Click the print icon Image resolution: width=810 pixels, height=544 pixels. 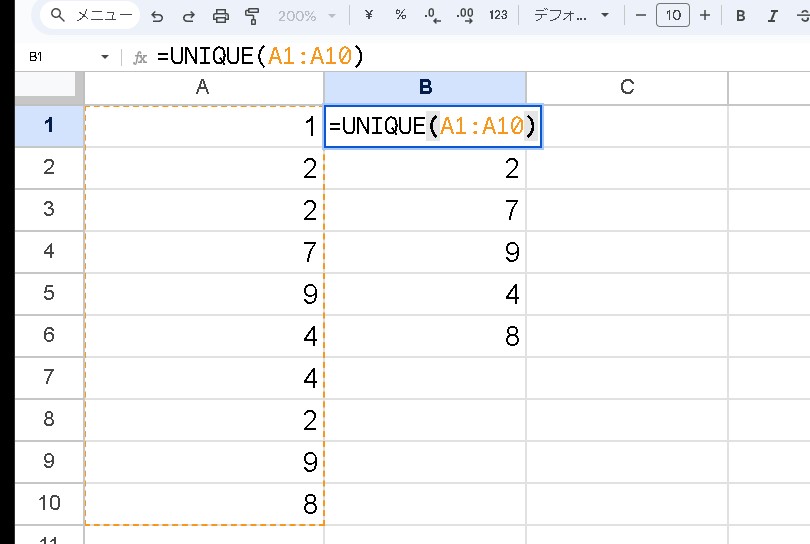pos(221,16)
